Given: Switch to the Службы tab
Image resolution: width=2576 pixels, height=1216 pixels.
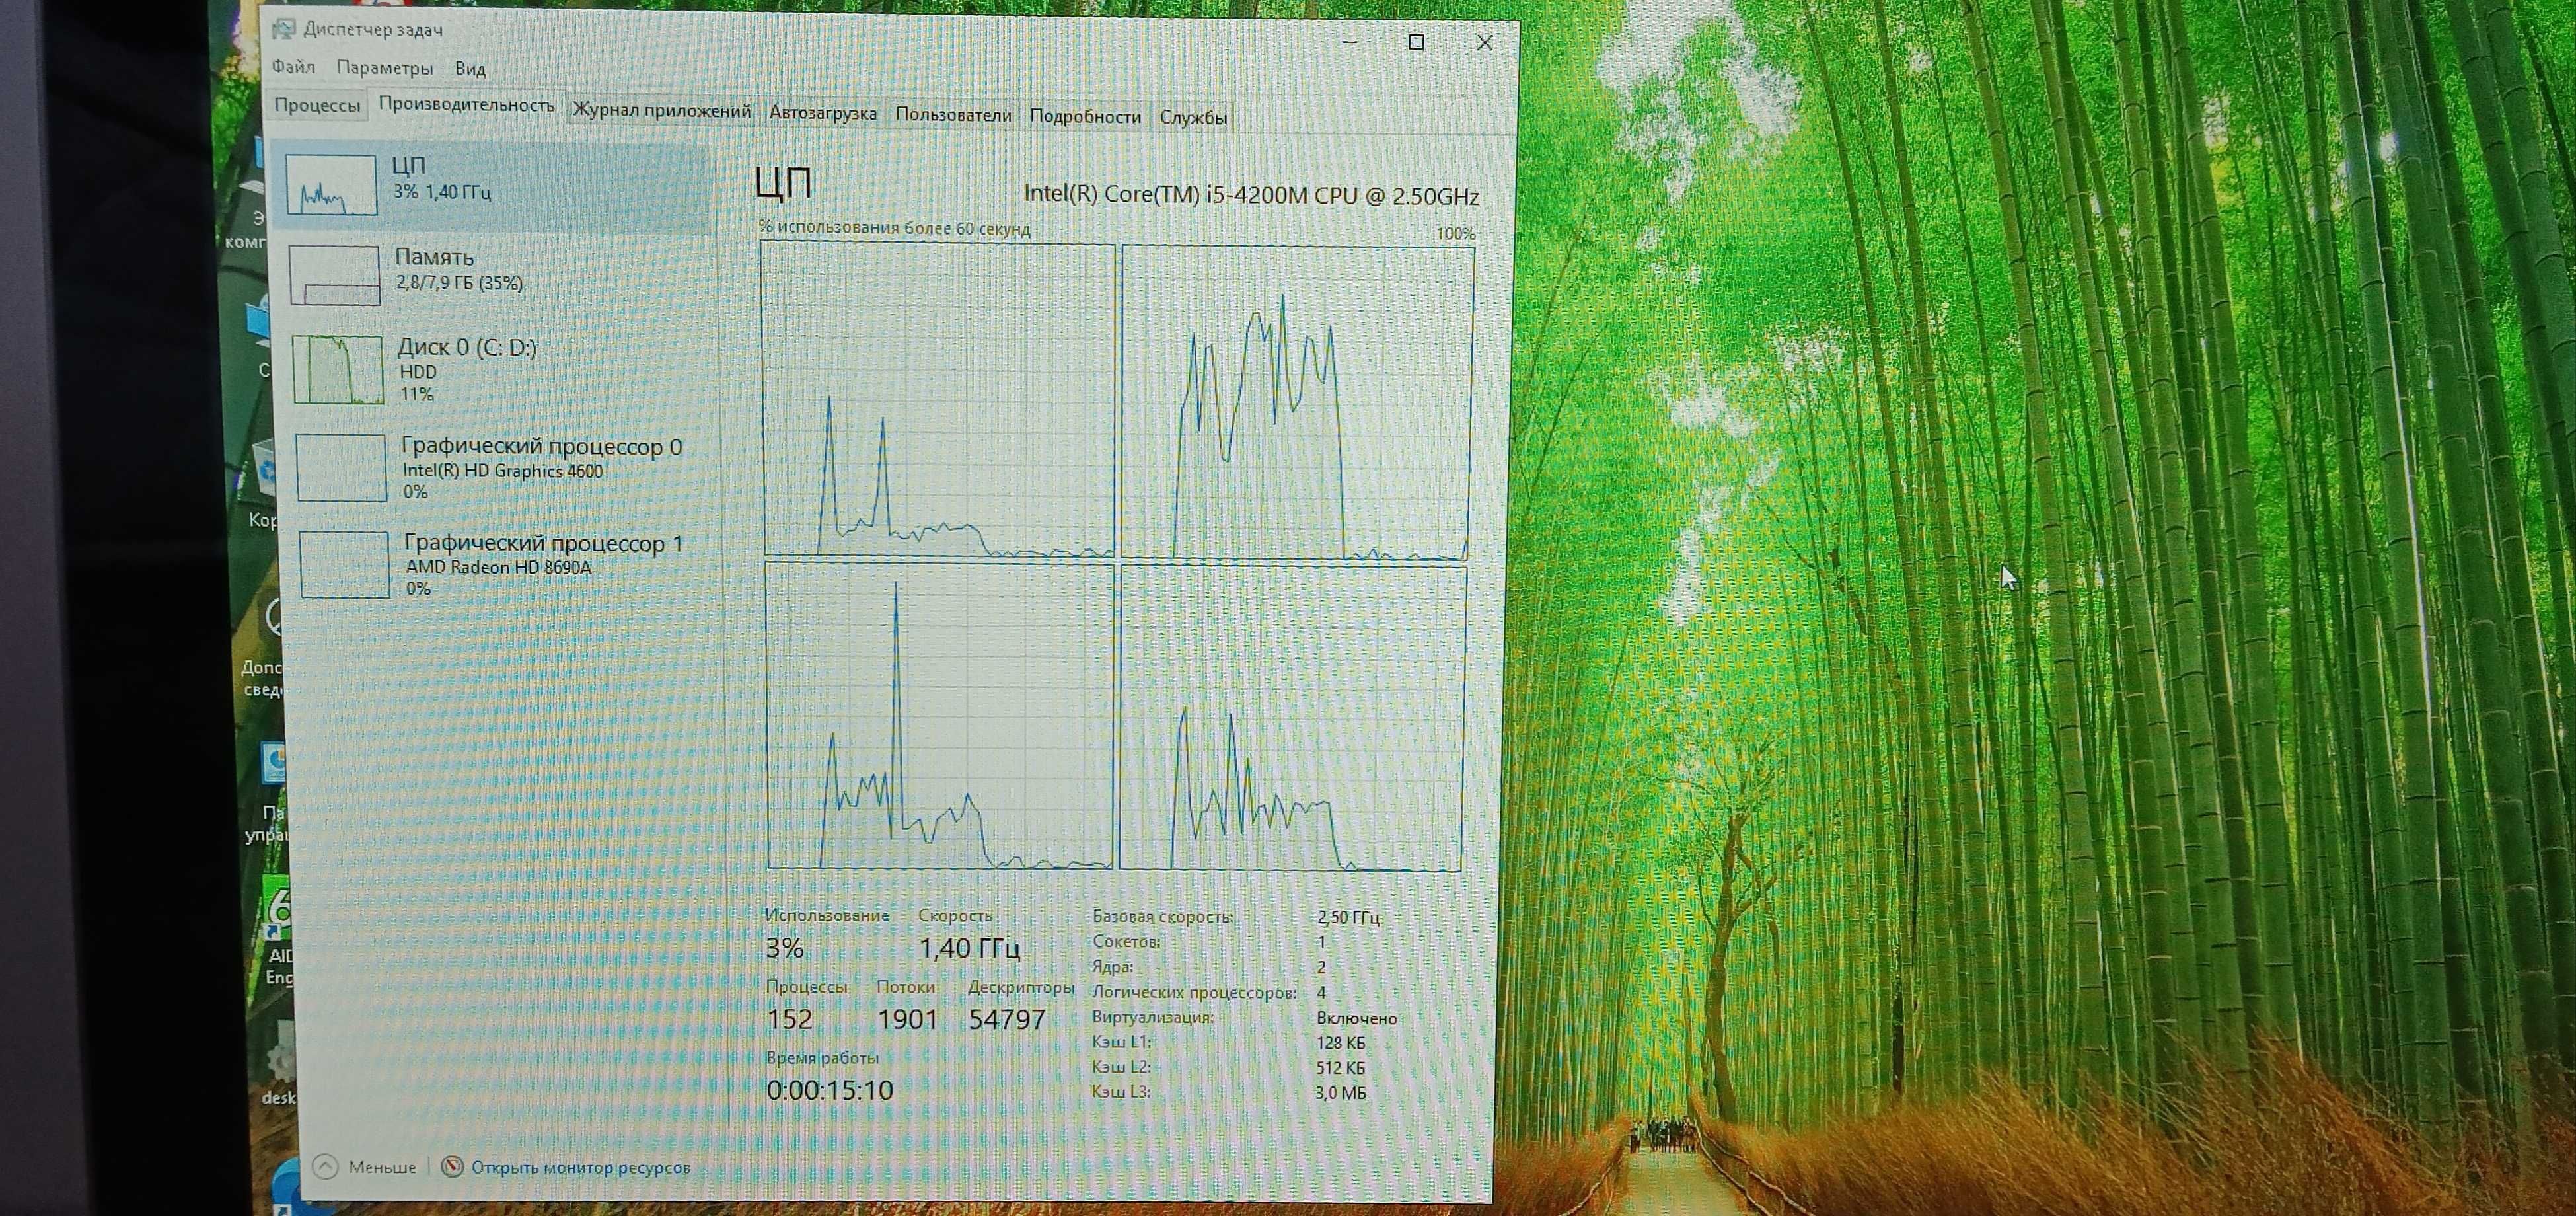Looking at the screenshot, I should [x=1193, y=118].
